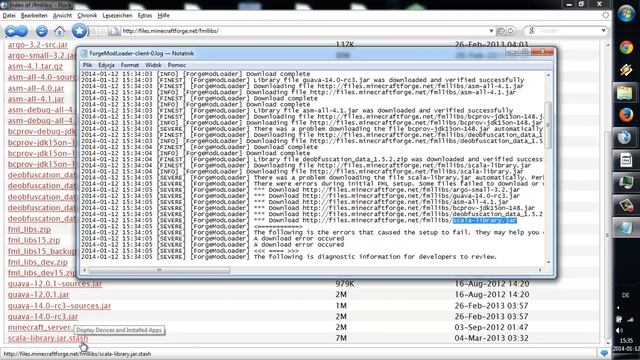Click the blue globe taskbar icon
The width and height of the screenshot is (640, 360).
pos(624,138)
